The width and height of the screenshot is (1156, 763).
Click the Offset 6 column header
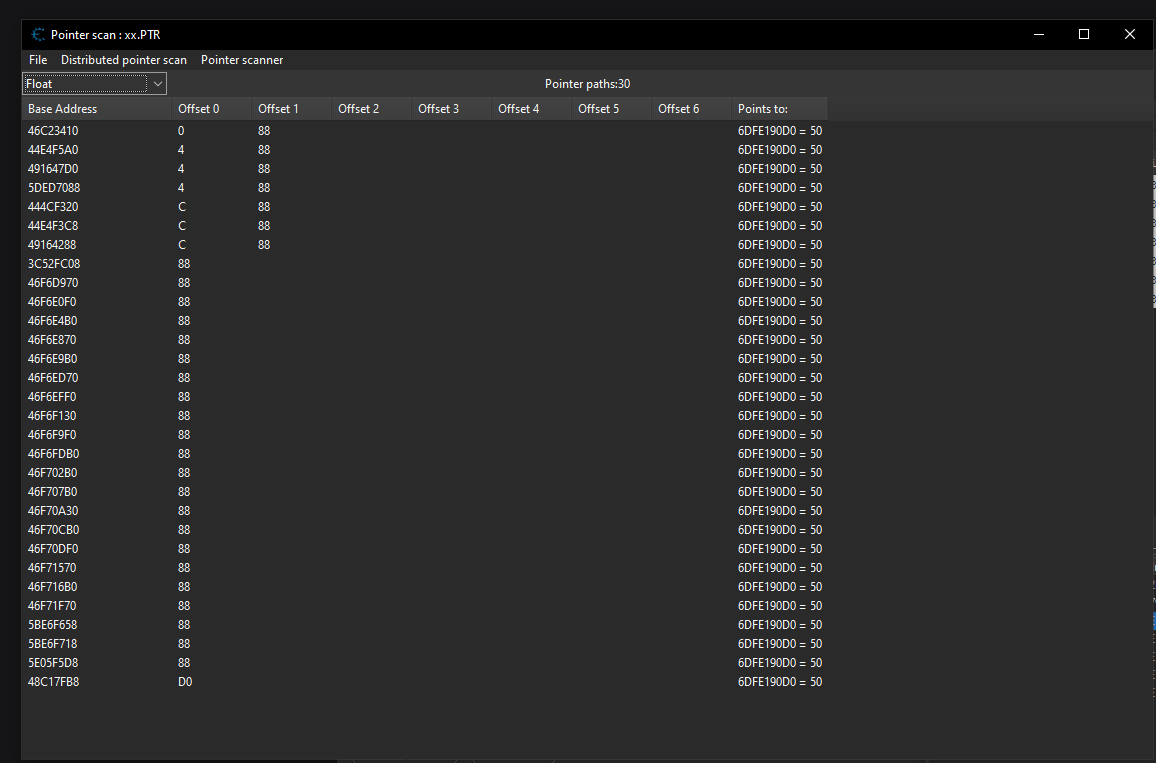pyautogui.click(x=692, y=108)
